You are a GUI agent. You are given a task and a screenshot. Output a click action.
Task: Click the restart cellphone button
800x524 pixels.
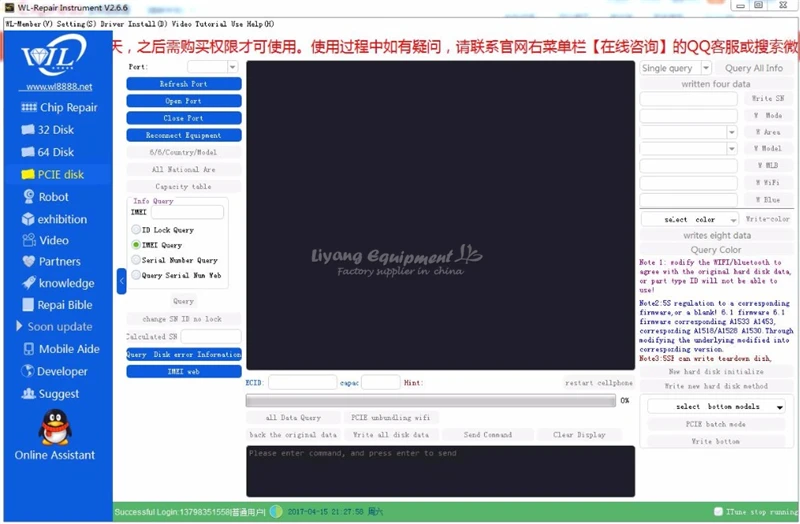point(598,383)
